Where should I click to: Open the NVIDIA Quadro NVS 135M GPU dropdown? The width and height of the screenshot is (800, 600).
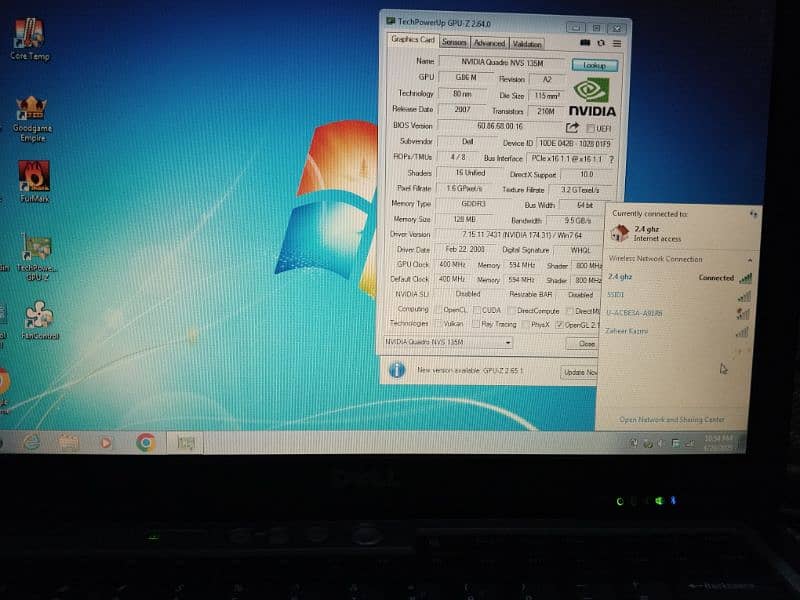coord(448,342)
